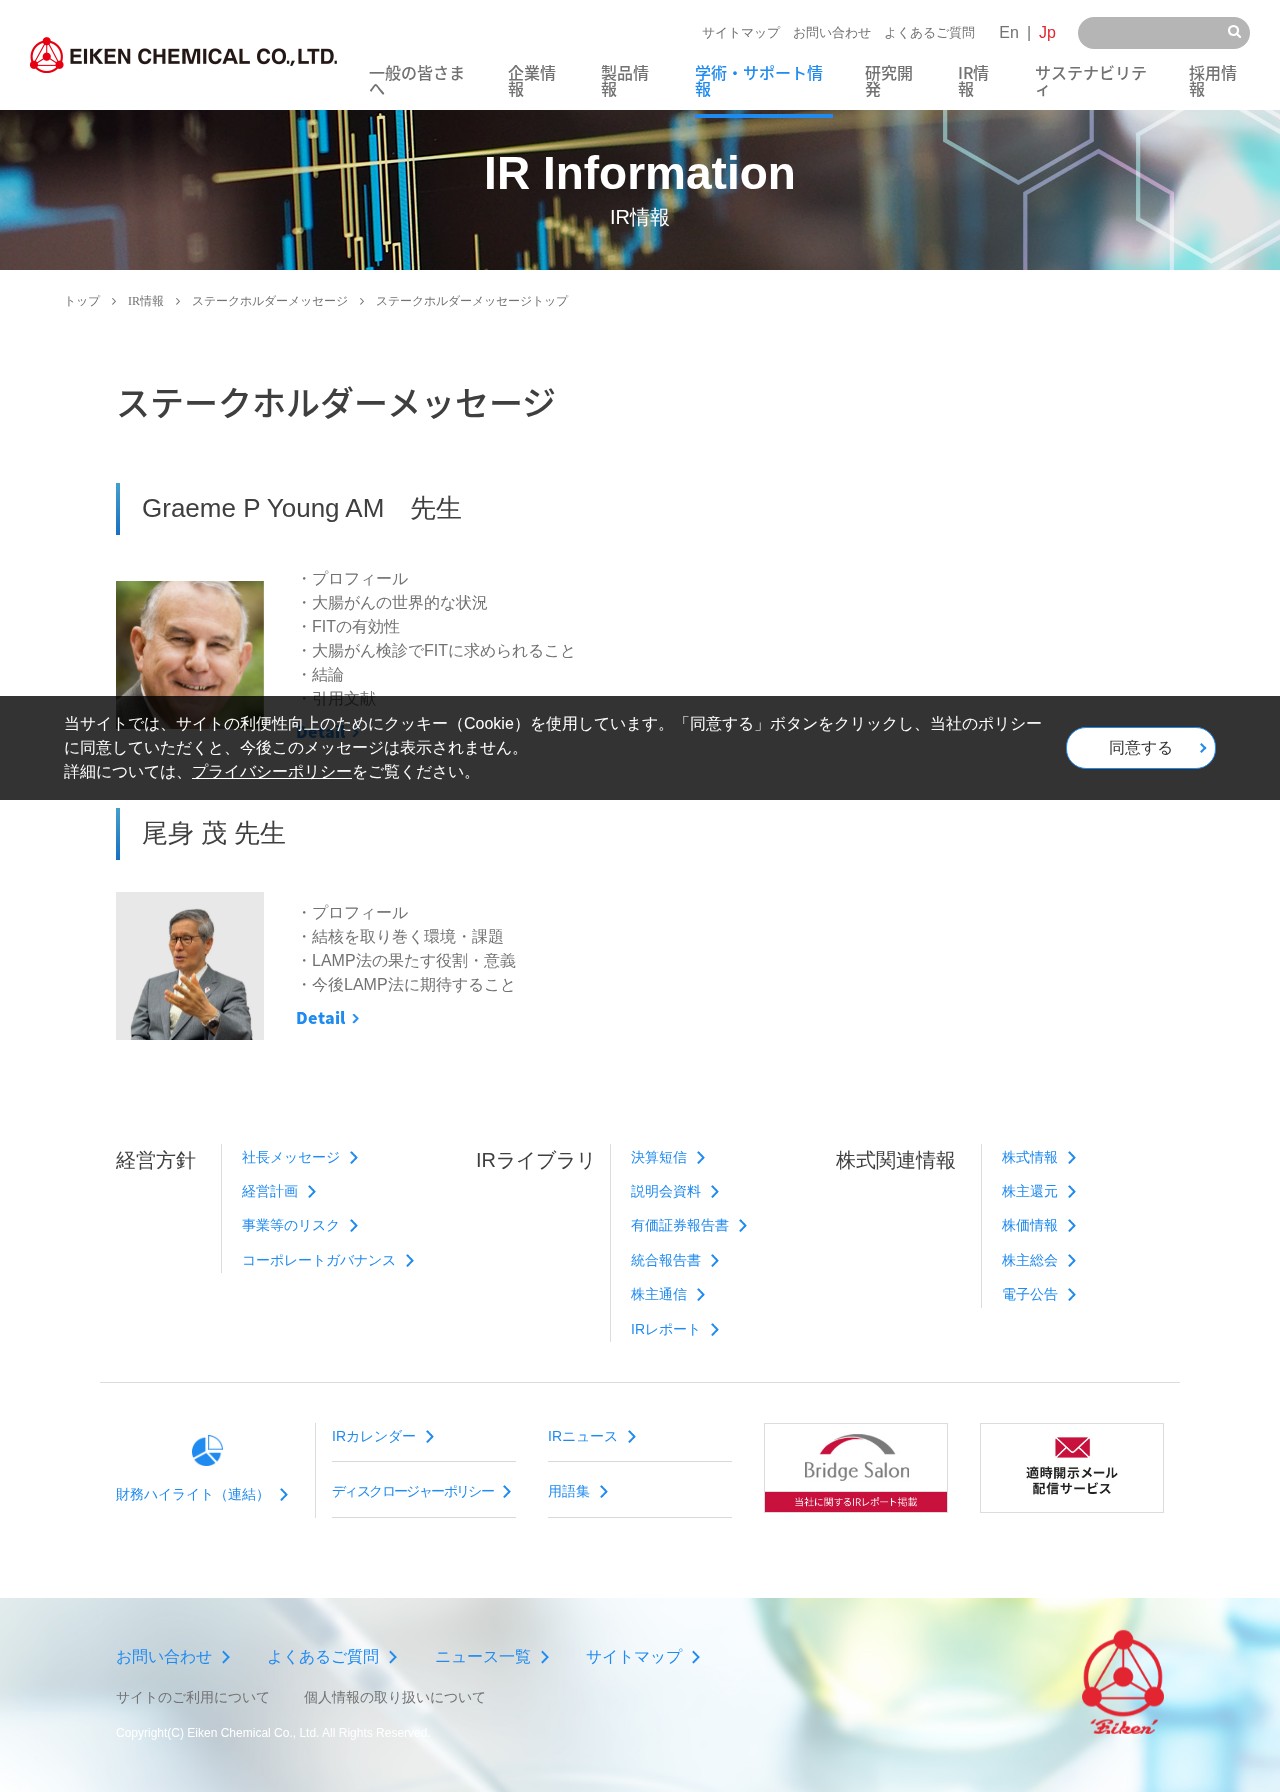Open the Bridge Salon banner
The image size is (1280, 1792).
tap(856, 1468)
